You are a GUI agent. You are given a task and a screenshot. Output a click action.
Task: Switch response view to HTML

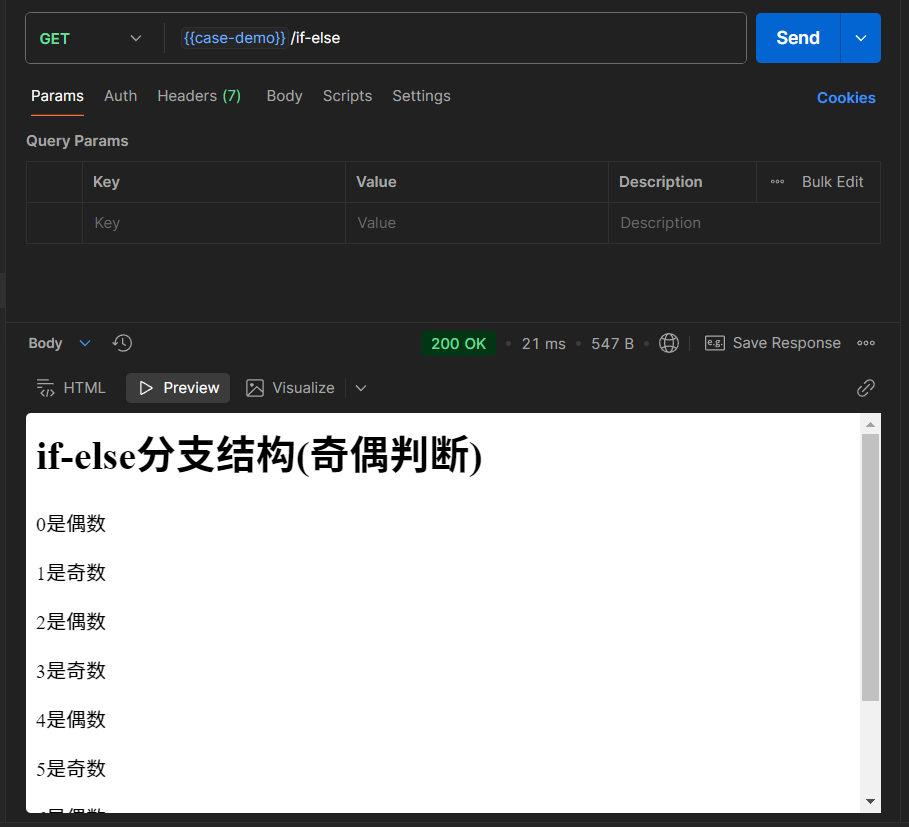(71, 388)
